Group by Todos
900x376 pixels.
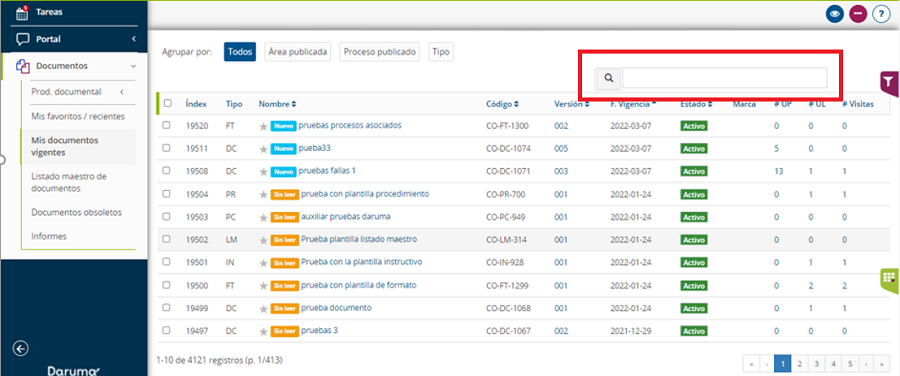240,52
